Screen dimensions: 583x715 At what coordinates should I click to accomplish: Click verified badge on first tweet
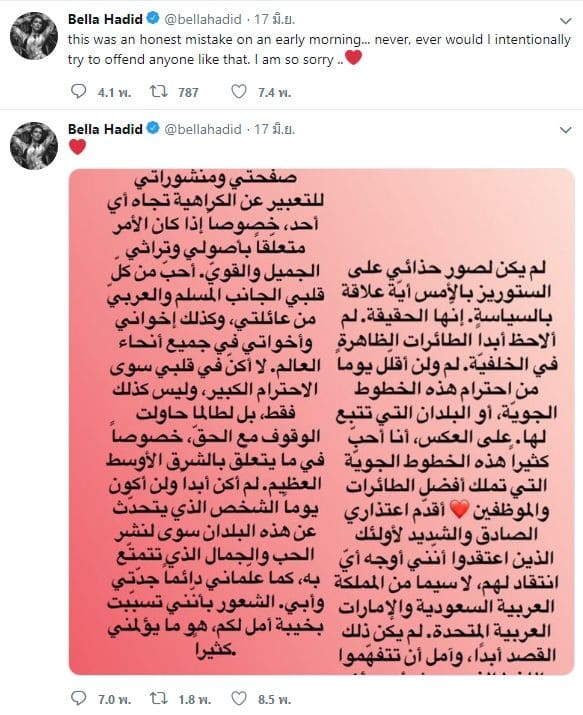pyautogui.click(x=153, y=19)
